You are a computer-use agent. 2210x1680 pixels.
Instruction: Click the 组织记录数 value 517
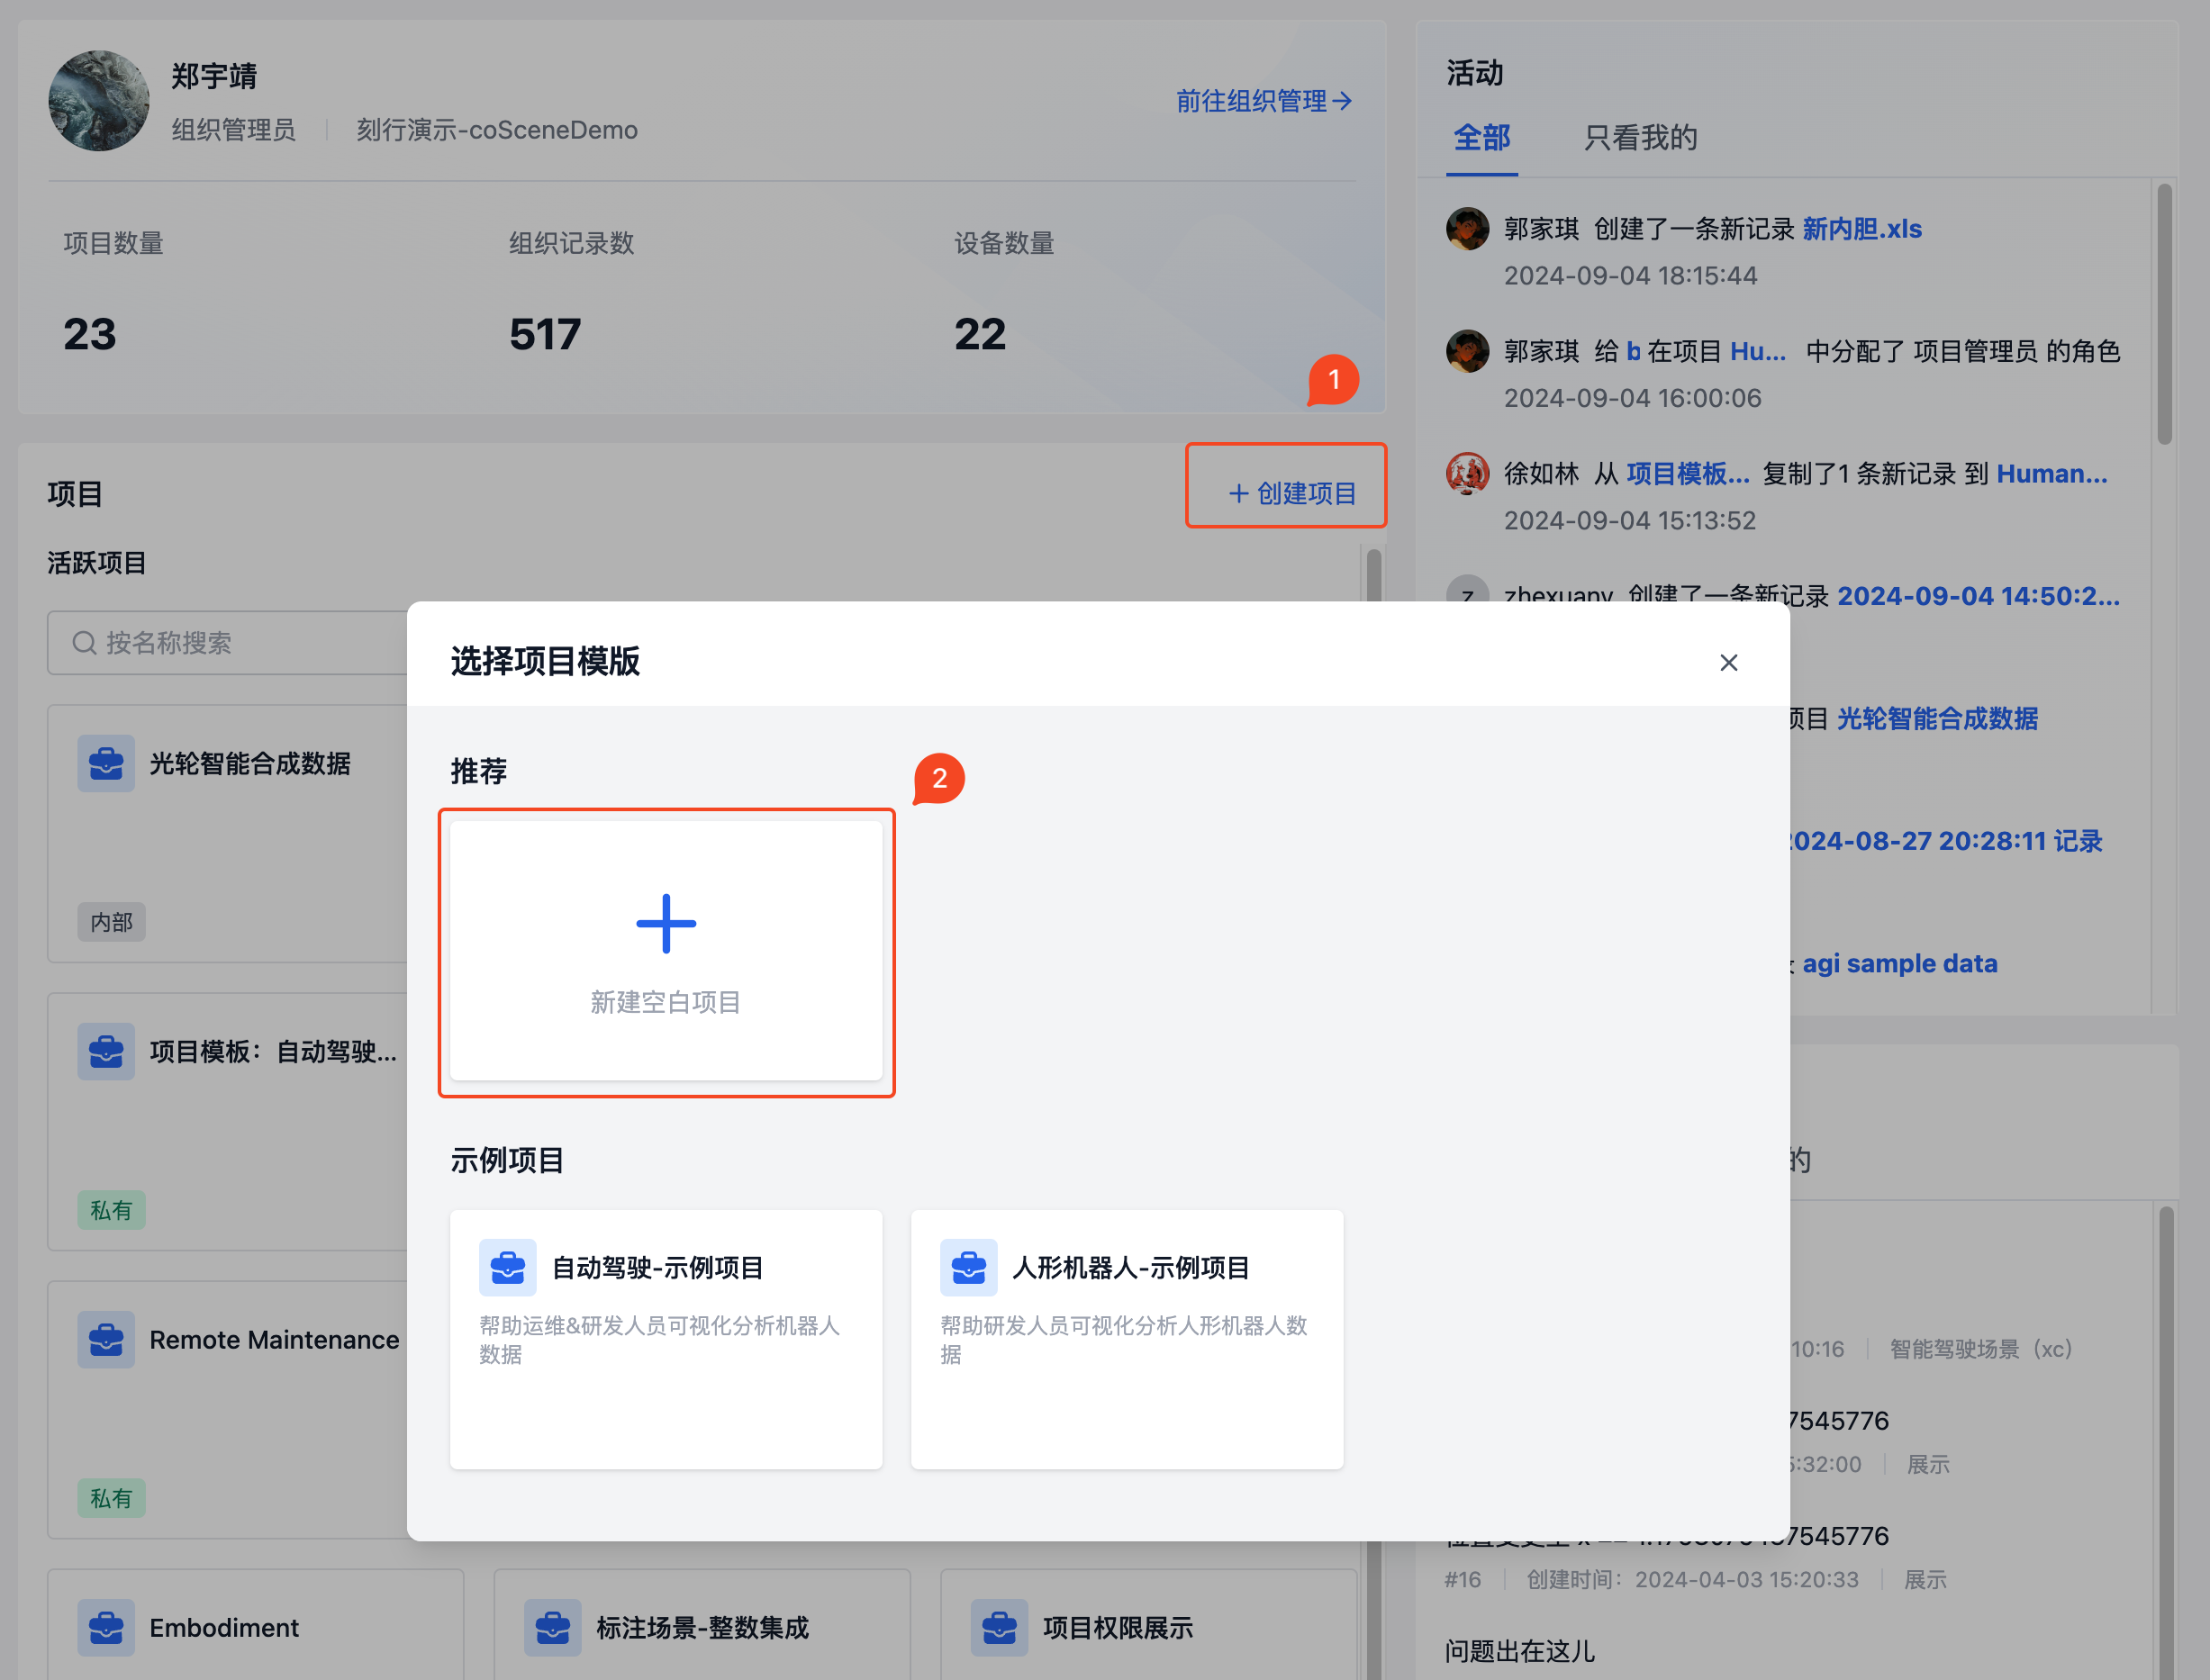[x=545, y=334]
